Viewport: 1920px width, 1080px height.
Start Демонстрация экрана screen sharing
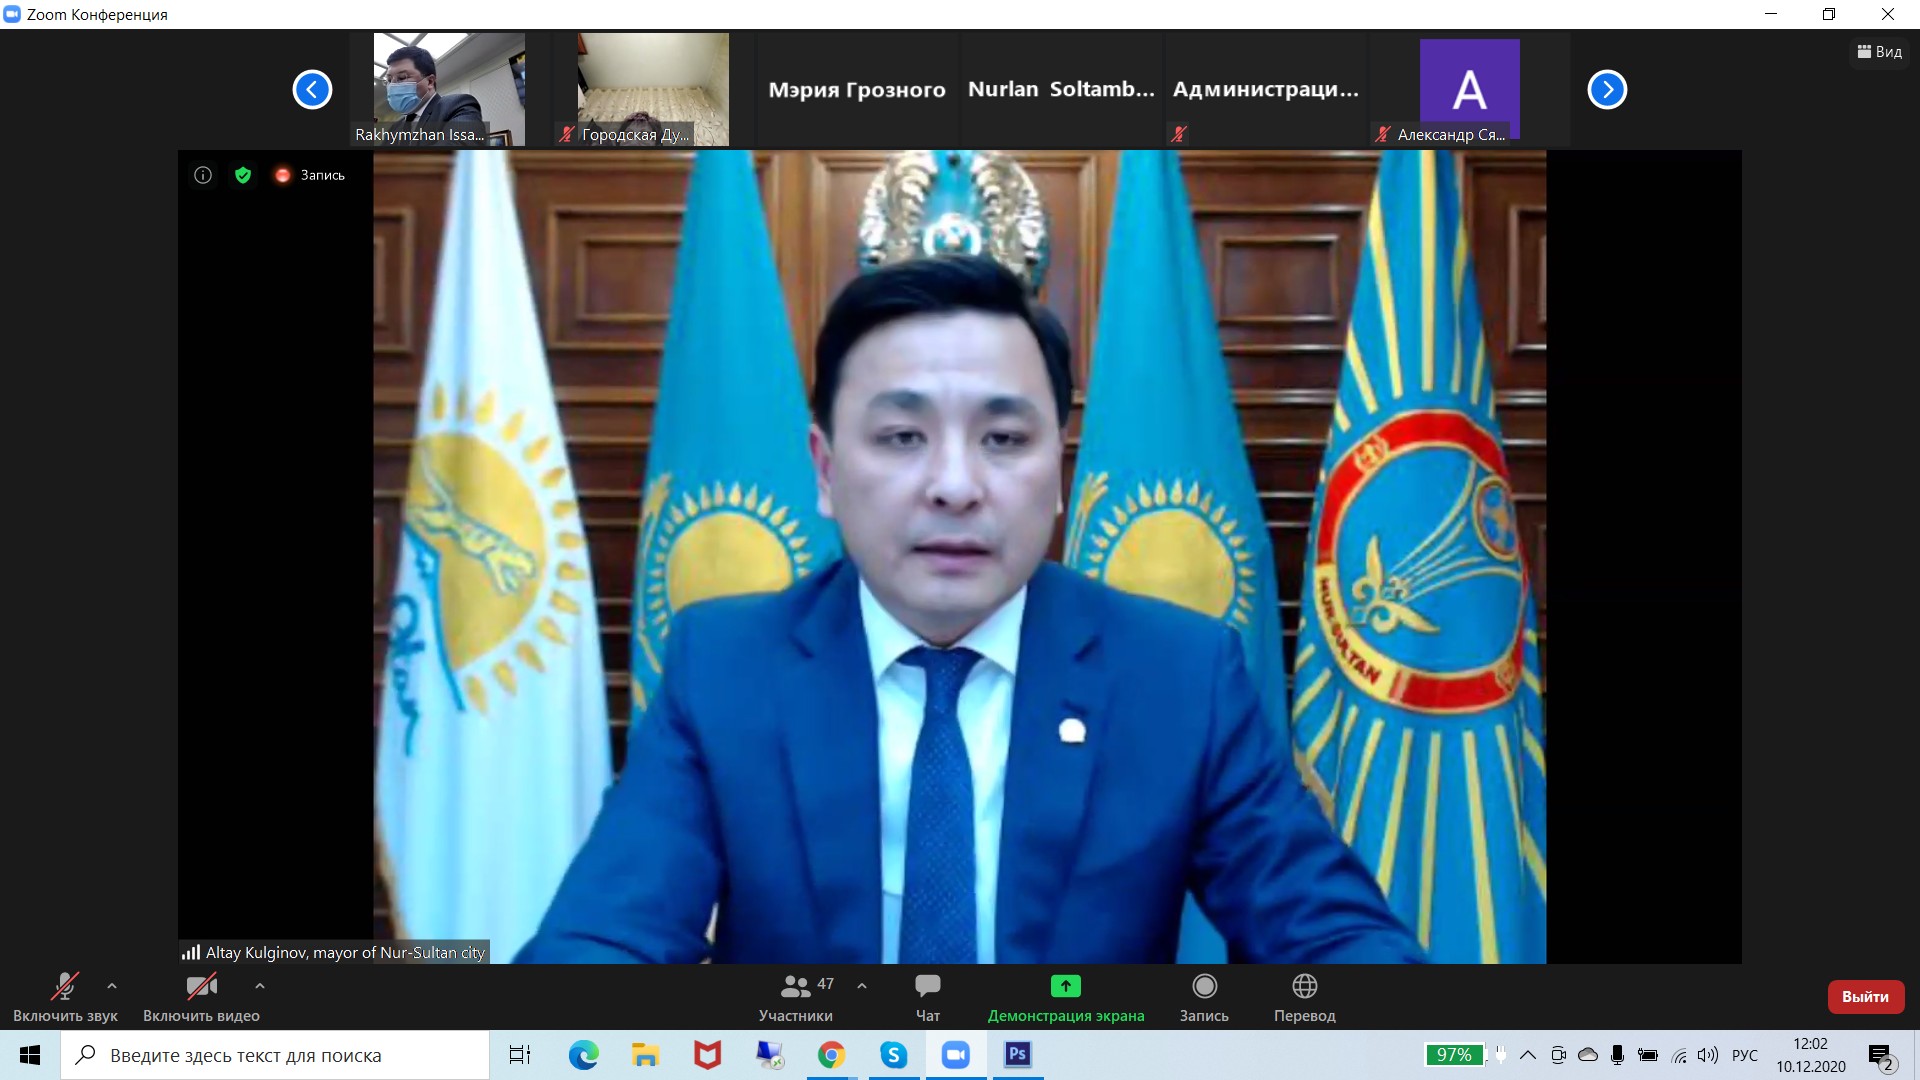coord(1066,997)
